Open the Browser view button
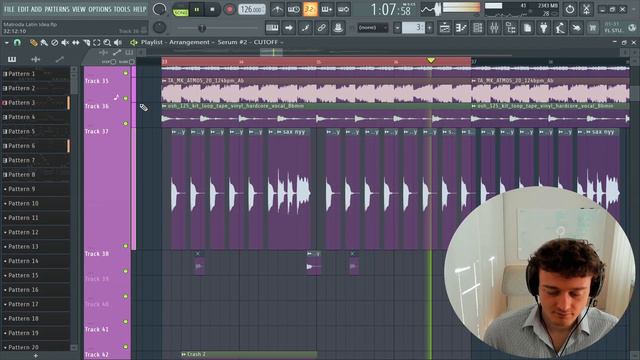 511,28
